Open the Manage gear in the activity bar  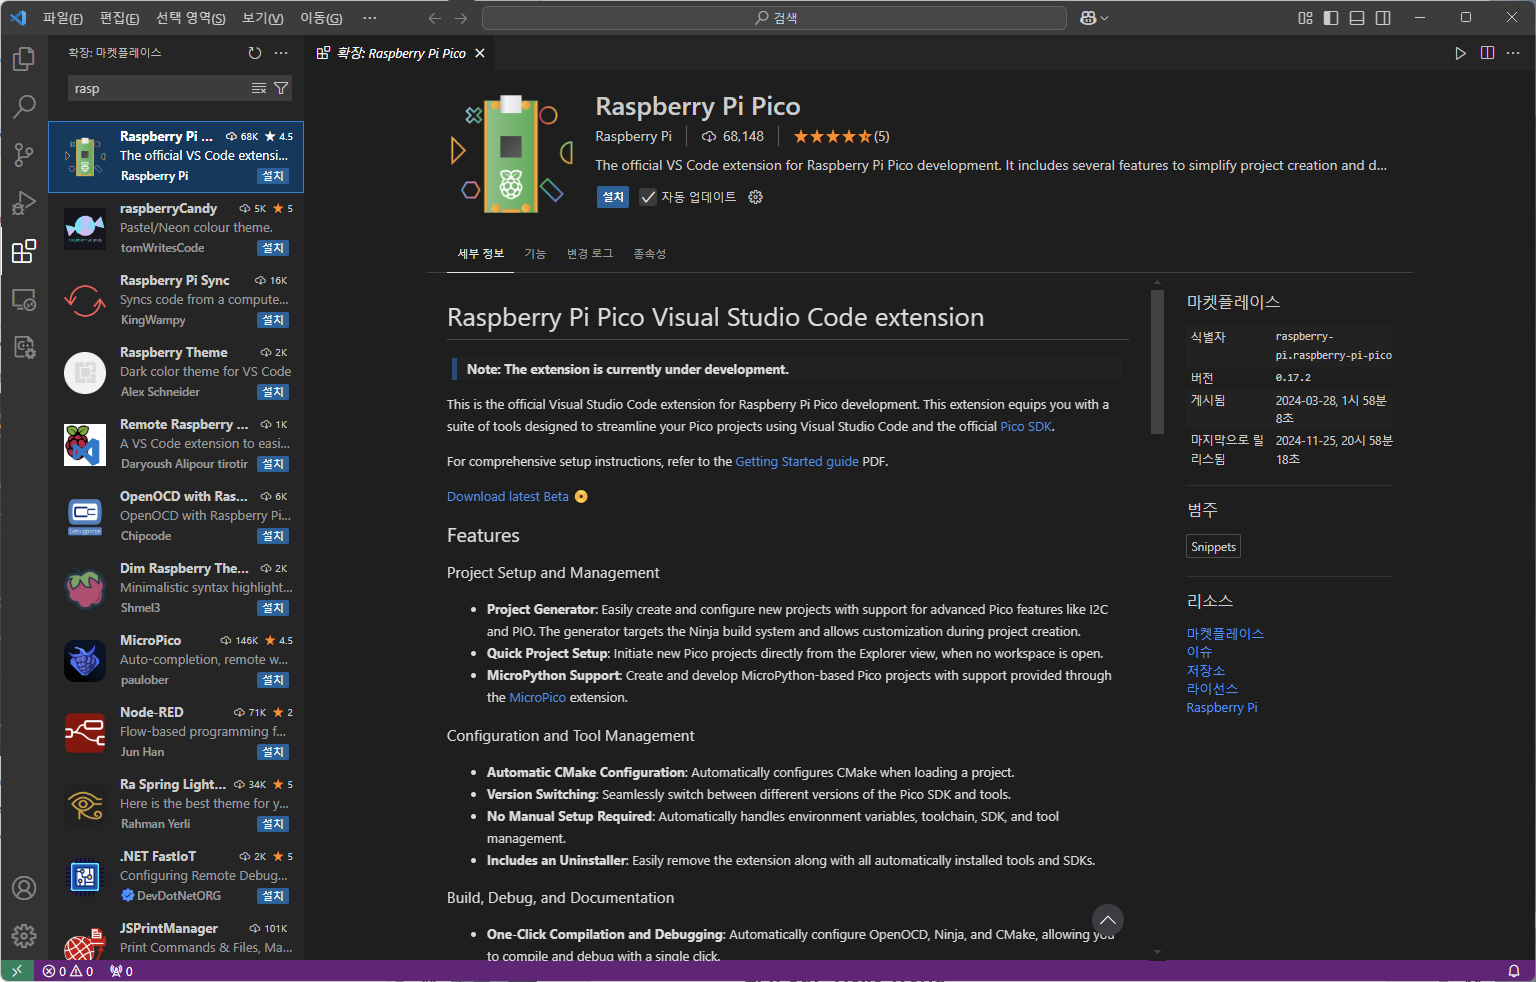pyautogui.click(x=24, y=936)
